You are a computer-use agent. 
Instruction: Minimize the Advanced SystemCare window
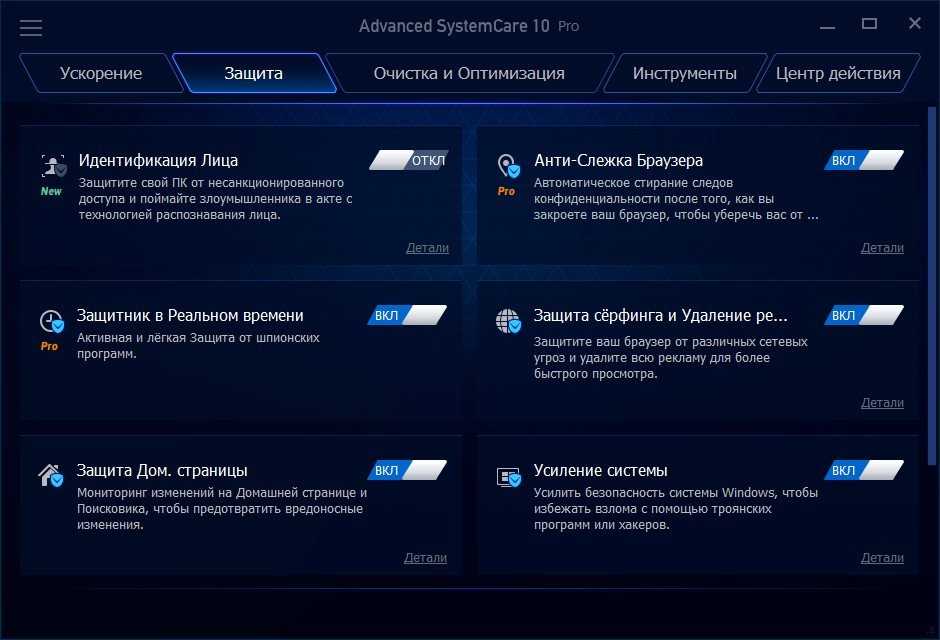point(827,27)
